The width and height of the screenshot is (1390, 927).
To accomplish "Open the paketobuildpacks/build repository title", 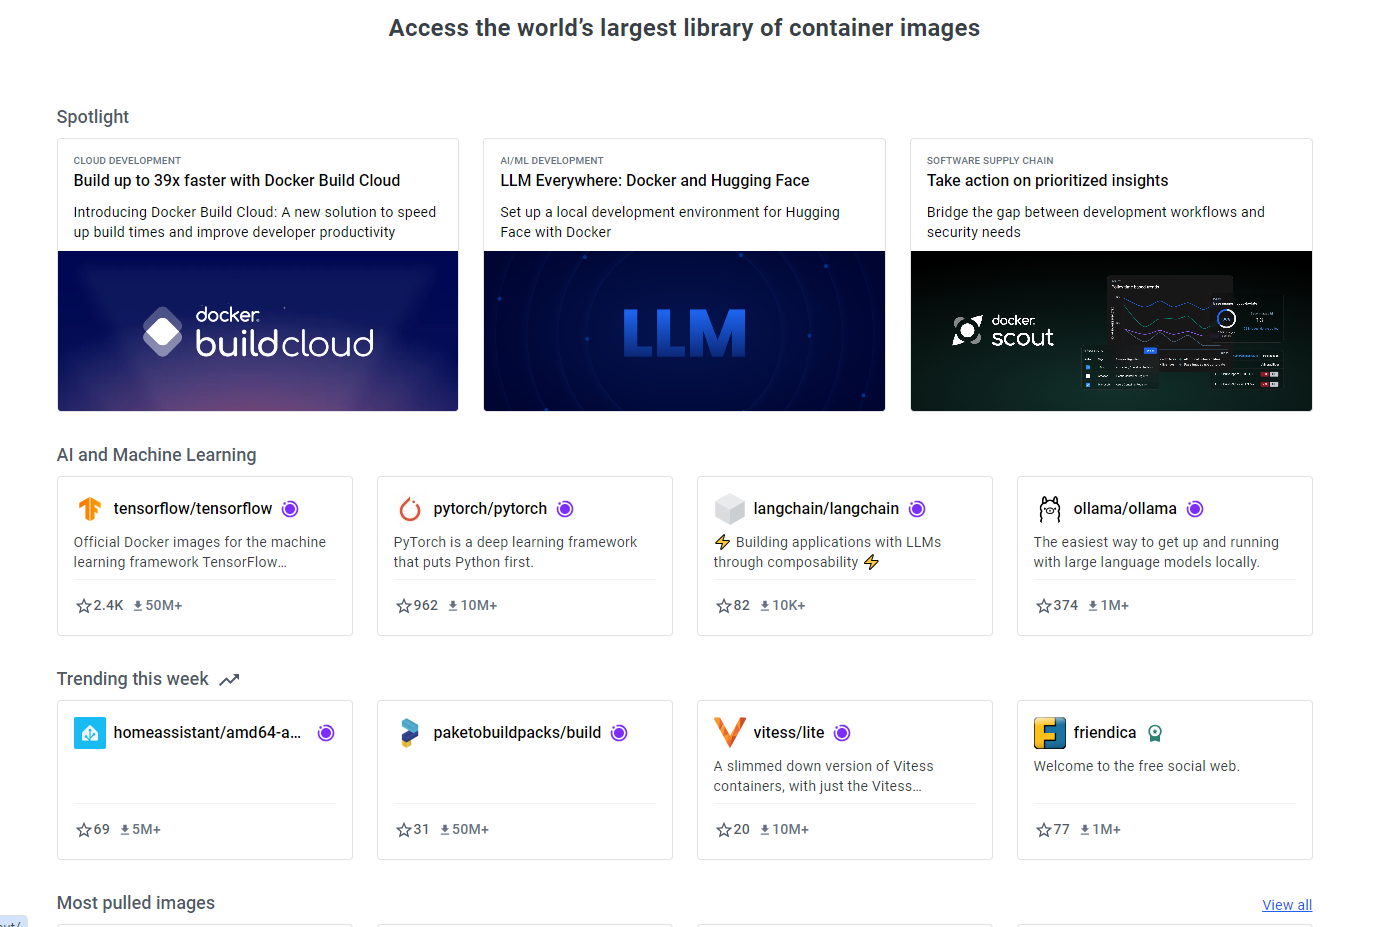I will tap(517, 733).
